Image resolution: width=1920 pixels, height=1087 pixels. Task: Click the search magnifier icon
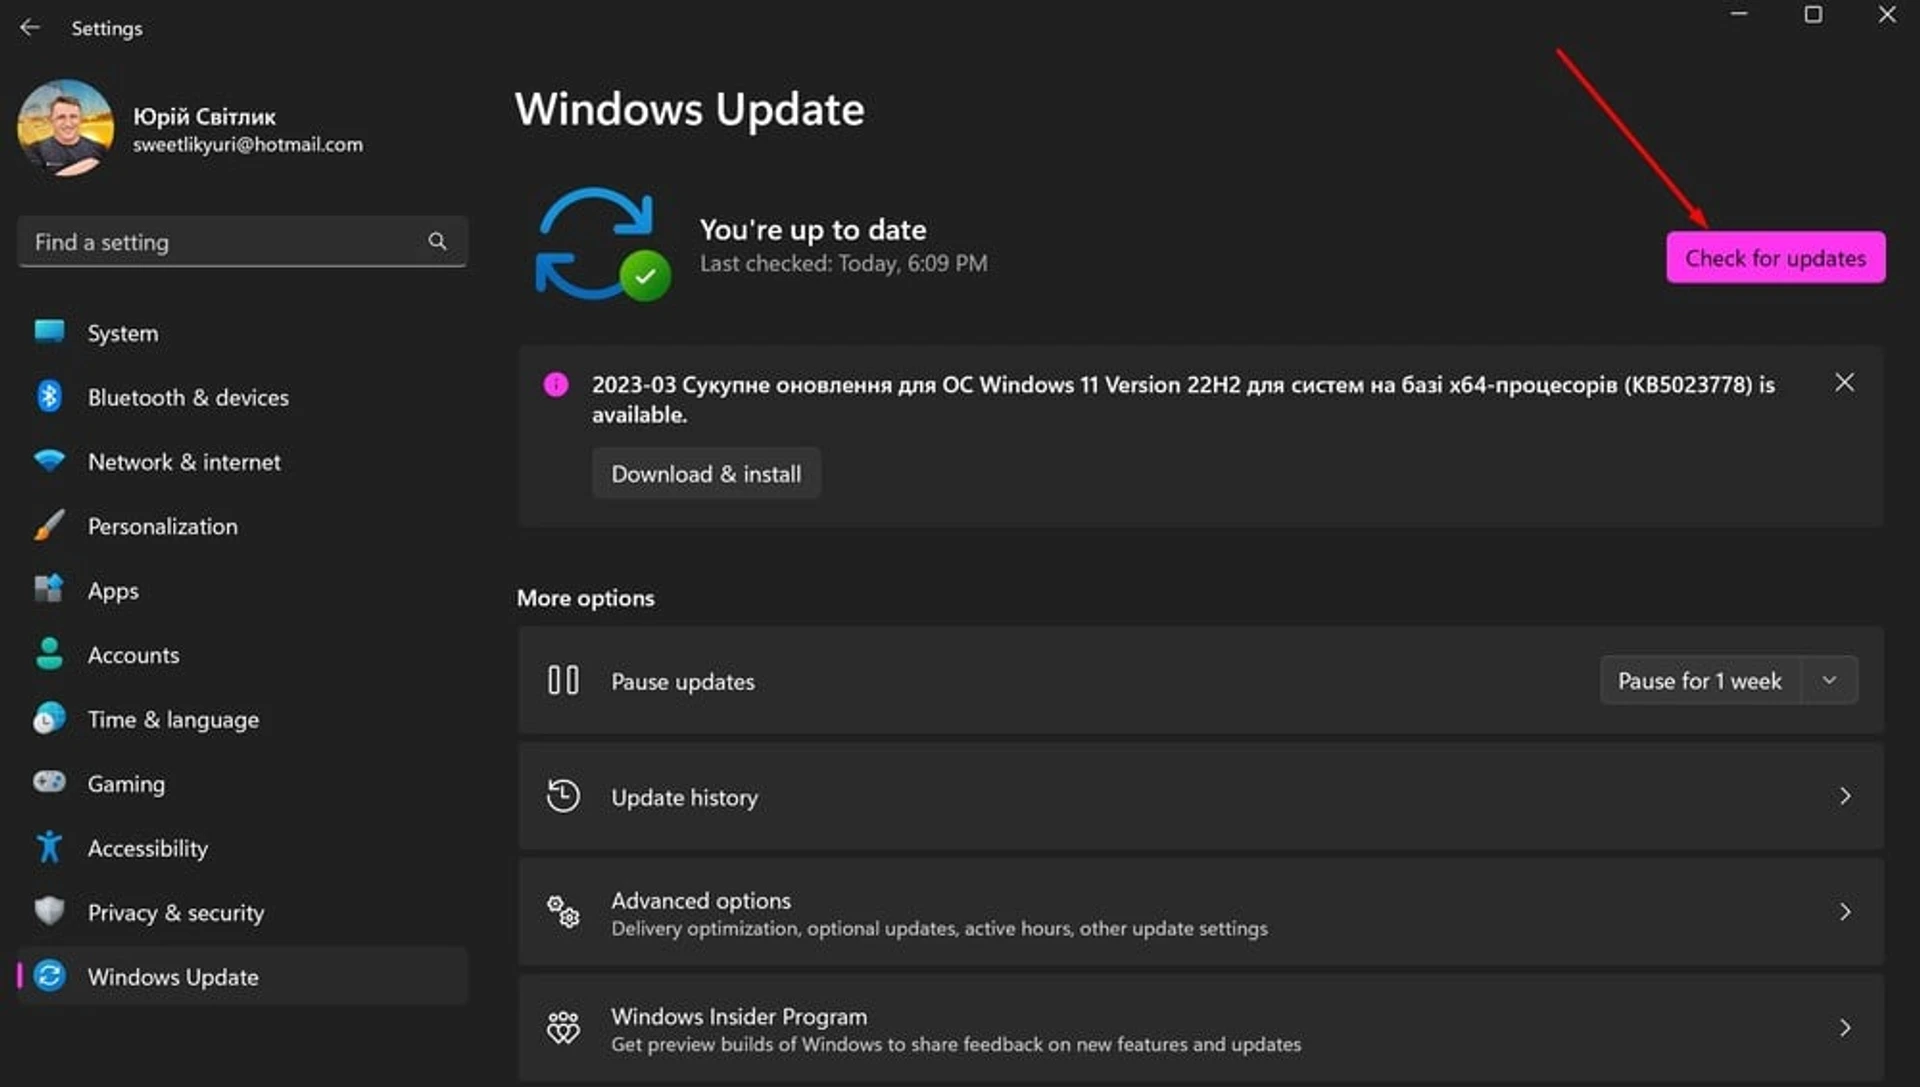tap(437, 241)
